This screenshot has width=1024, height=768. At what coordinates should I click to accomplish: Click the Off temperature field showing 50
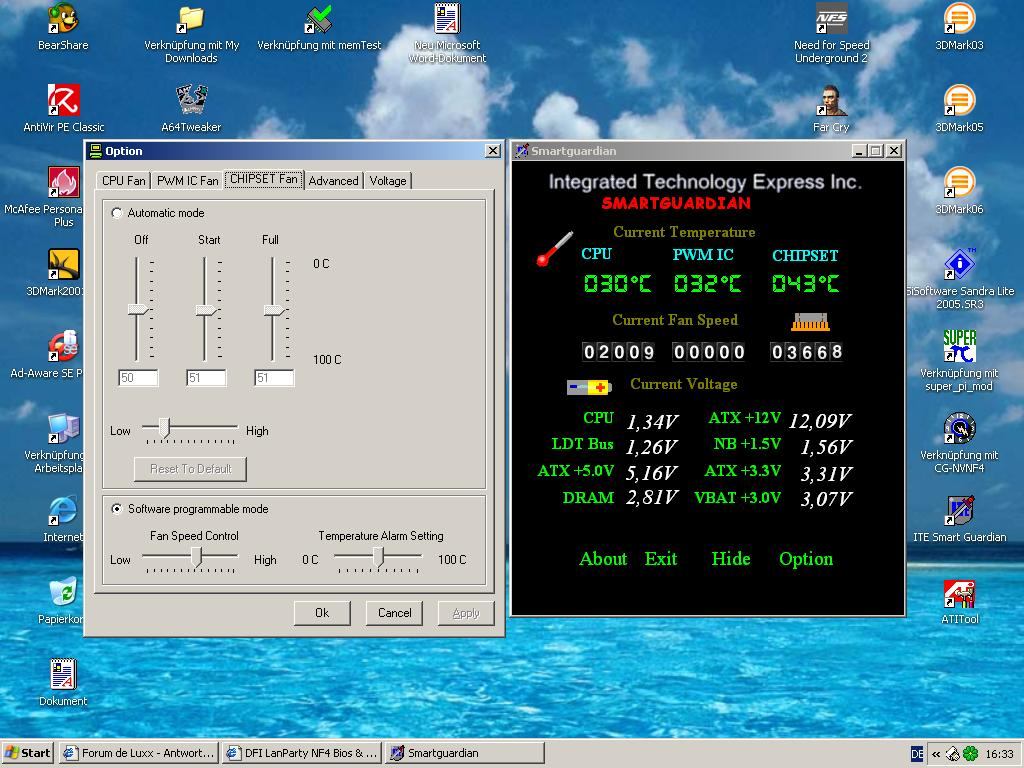pos(138,377)
